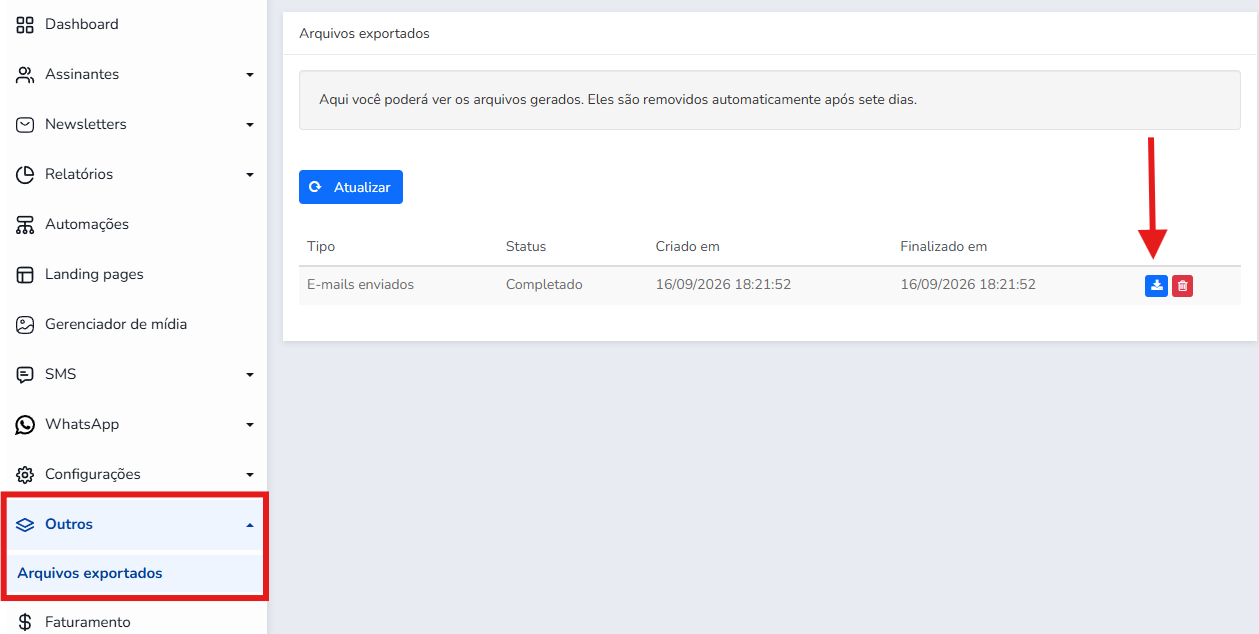Click the Newsletters envelope icon
This screenshot has height=634, width=1259.
[x=25, y=124]
